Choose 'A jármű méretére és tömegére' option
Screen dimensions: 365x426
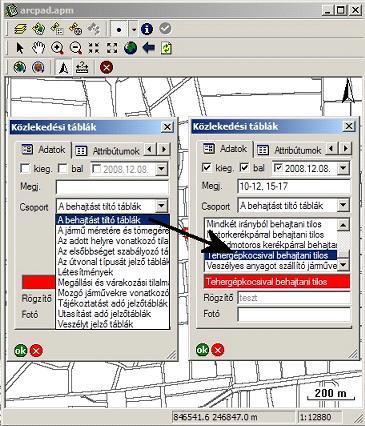click(113, 230)
